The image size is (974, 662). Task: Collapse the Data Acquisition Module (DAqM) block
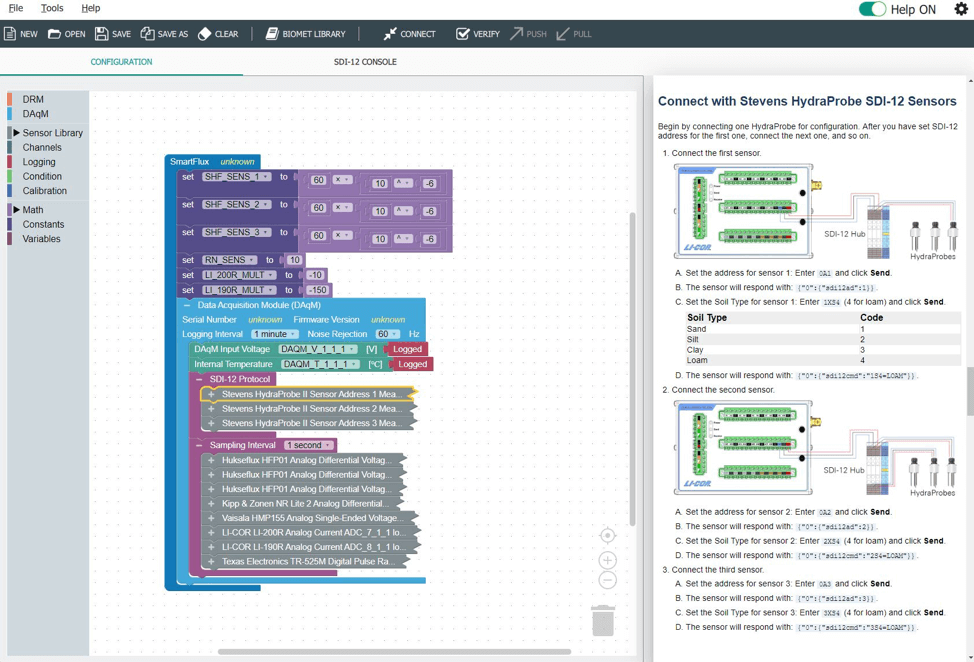coord(186,305)
